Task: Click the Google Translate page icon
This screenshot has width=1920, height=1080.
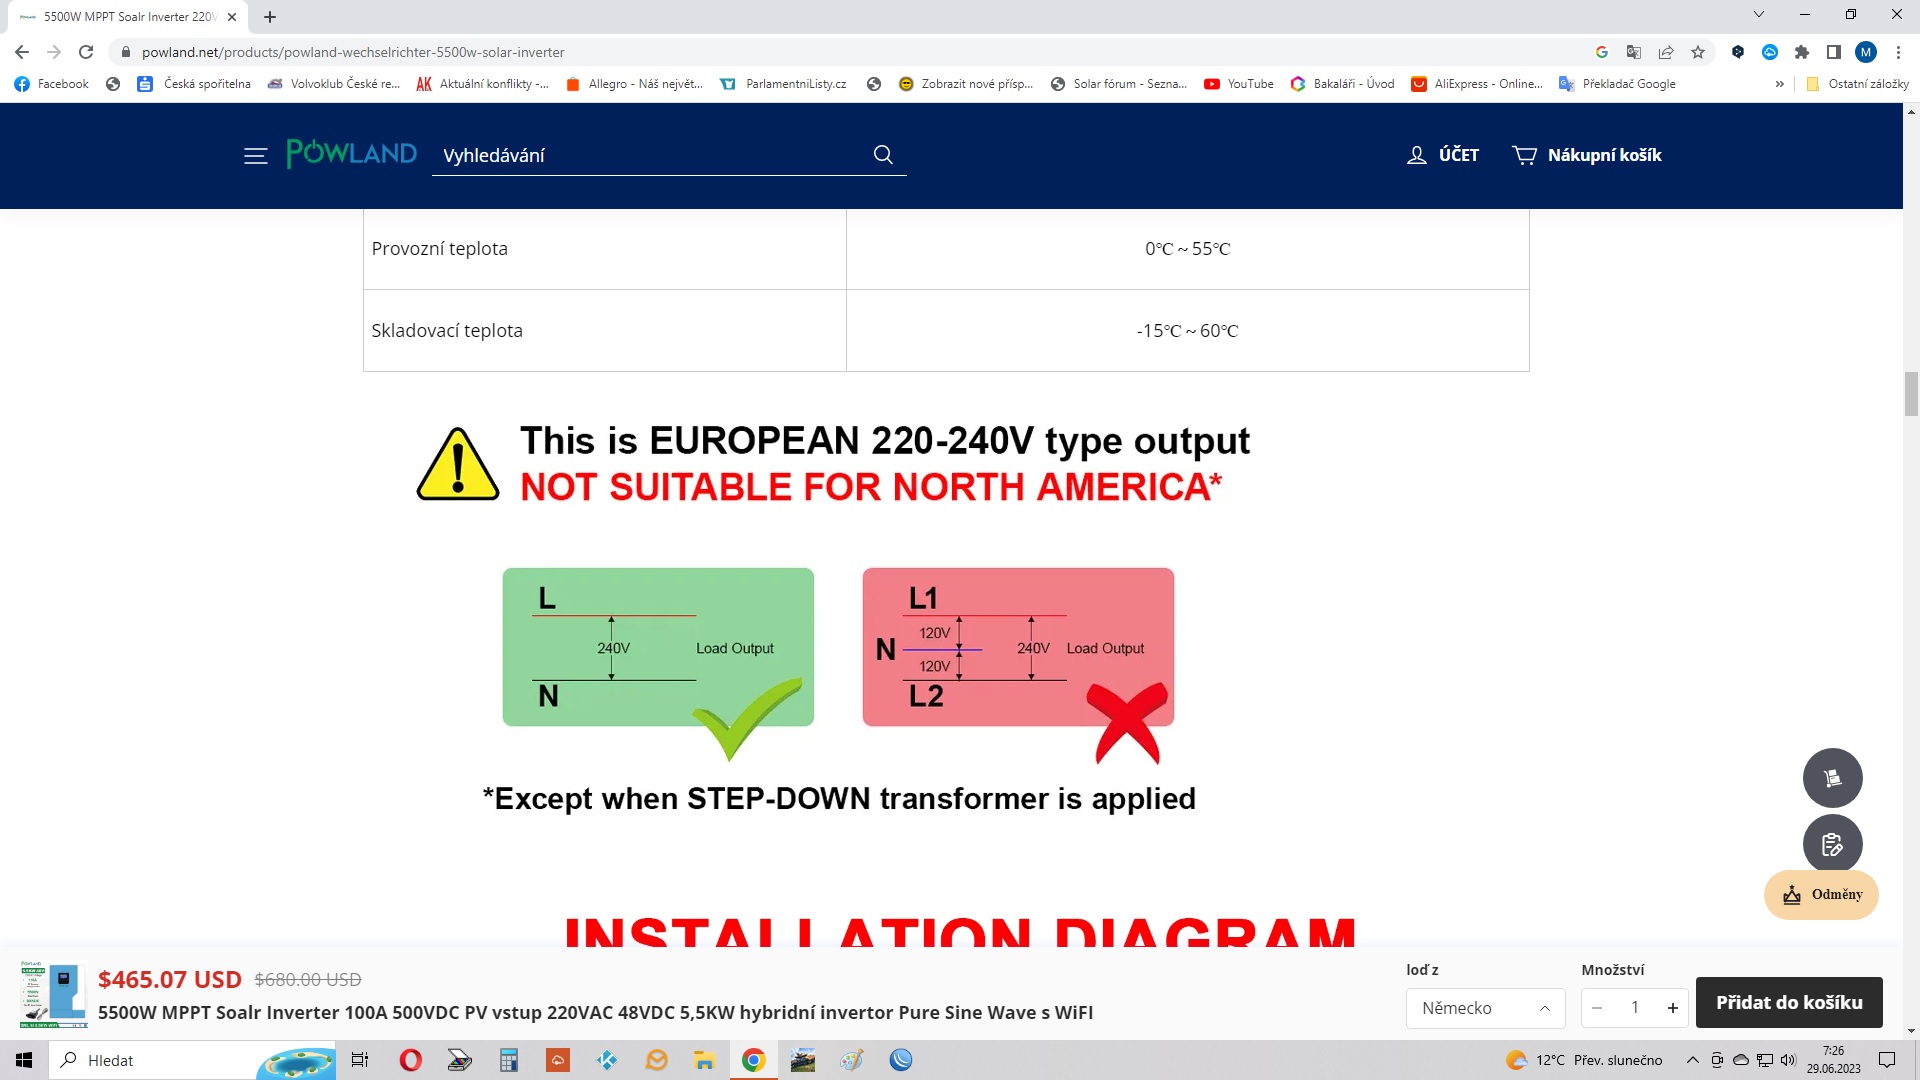Action: click(x=1634, y=52)
